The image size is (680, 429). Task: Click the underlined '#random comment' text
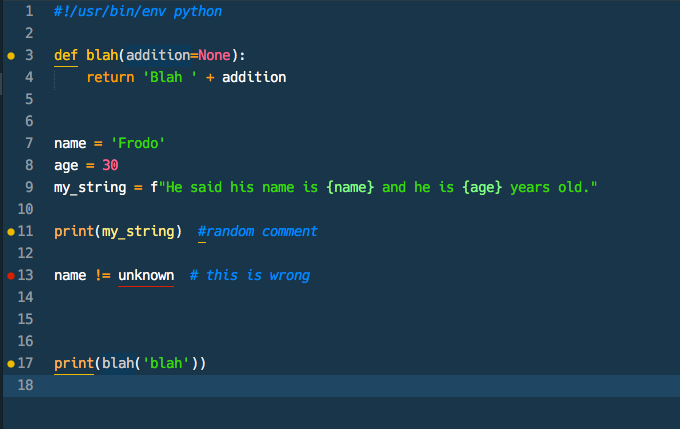[x=257, y=231]
